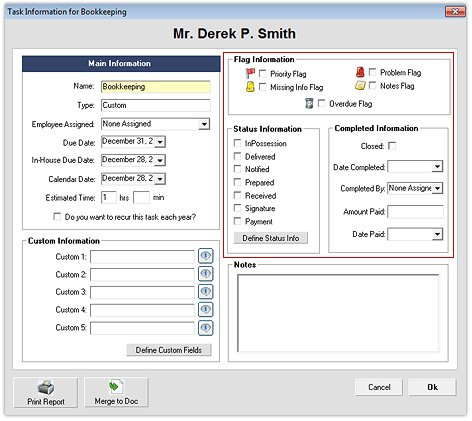Click the info icon beside Custom 1

point(206,256)
